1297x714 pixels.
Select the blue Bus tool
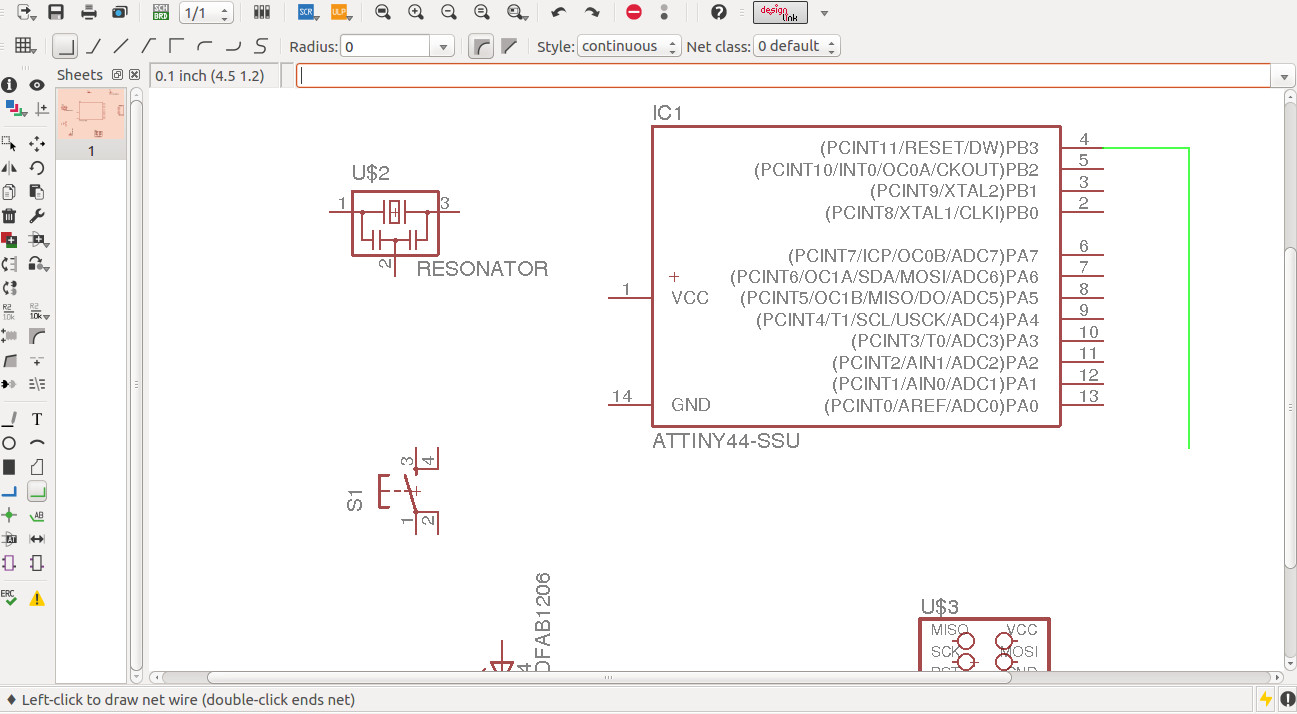click(x=10, y=491)
